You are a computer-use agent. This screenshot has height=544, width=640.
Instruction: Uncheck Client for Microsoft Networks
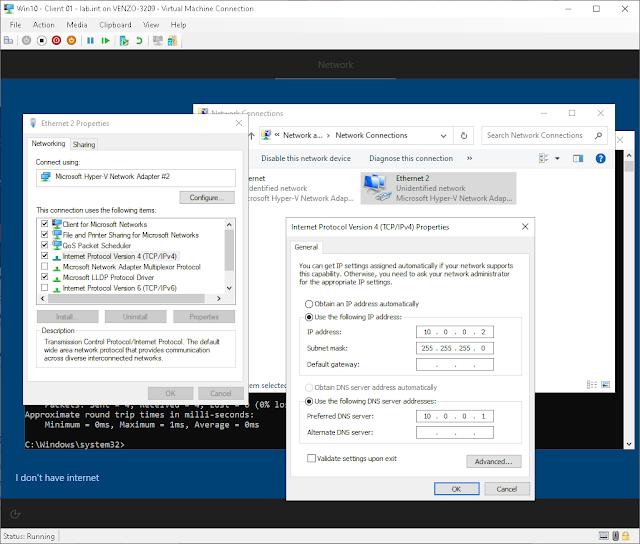pyautogui.click(x=44, y=224)
